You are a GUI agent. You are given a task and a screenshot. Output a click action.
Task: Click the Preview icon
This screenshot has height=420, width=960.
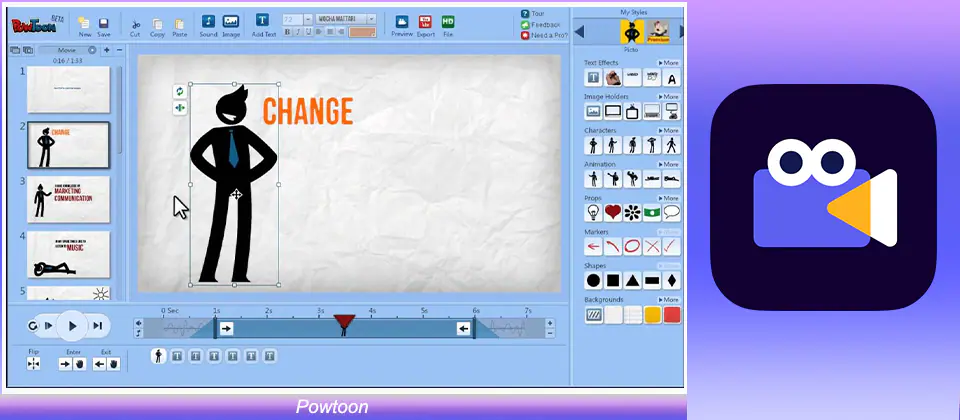click(x=402, y=22)
